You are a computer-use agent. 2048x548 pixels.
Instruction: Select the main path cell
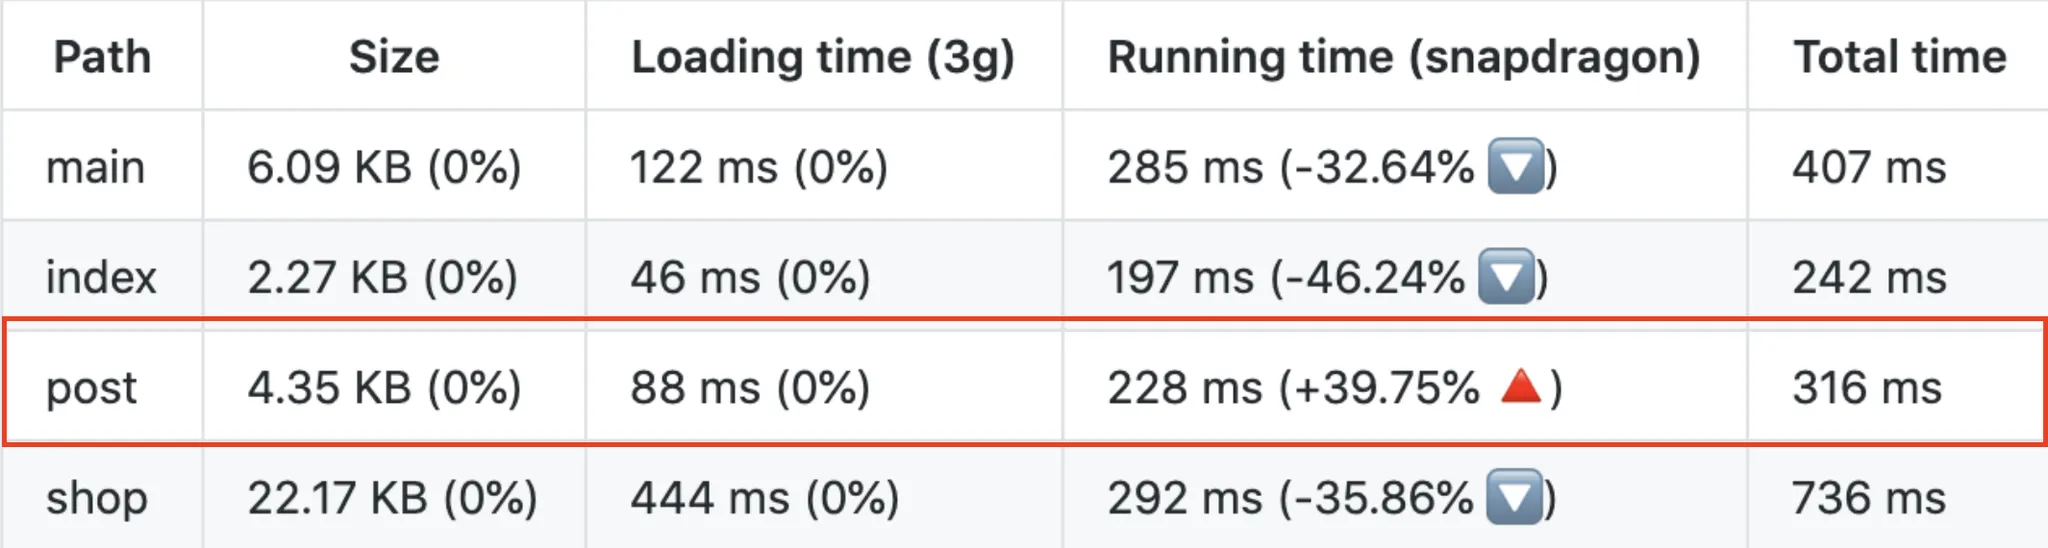point(96,167)
